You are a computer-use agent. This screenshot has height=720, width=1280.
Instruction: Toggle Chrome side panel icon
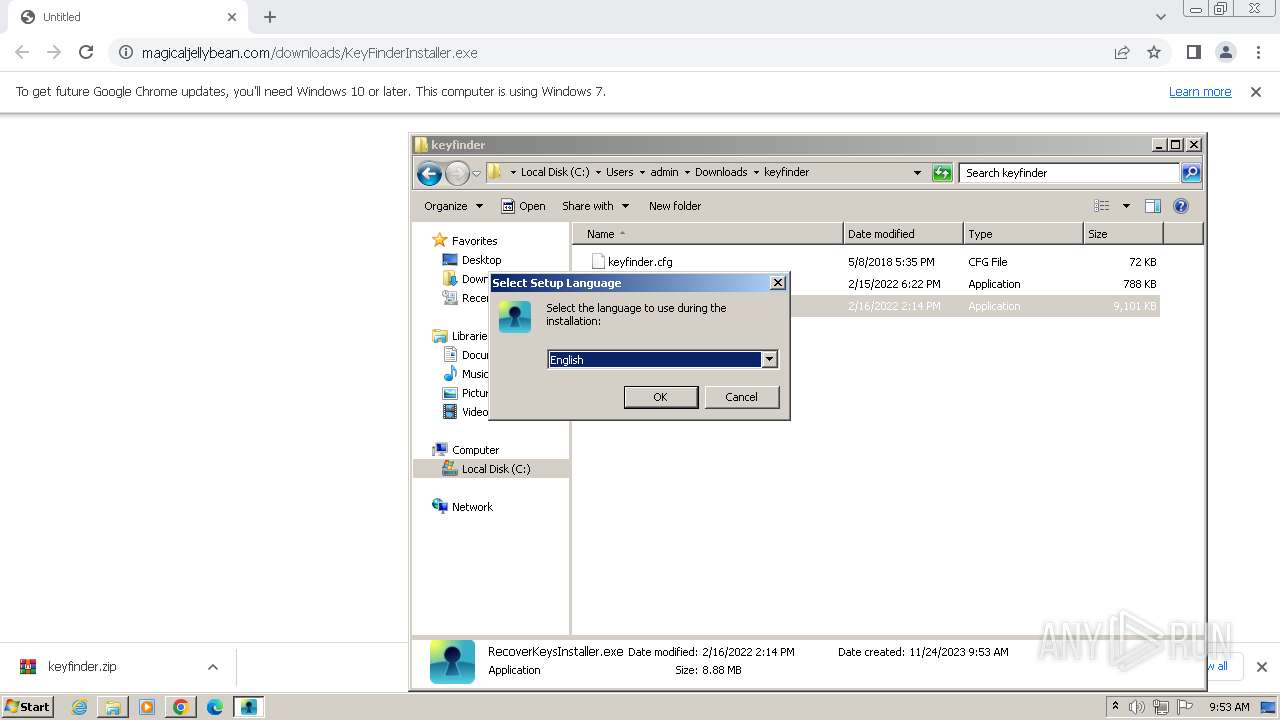coord(1193,52)
